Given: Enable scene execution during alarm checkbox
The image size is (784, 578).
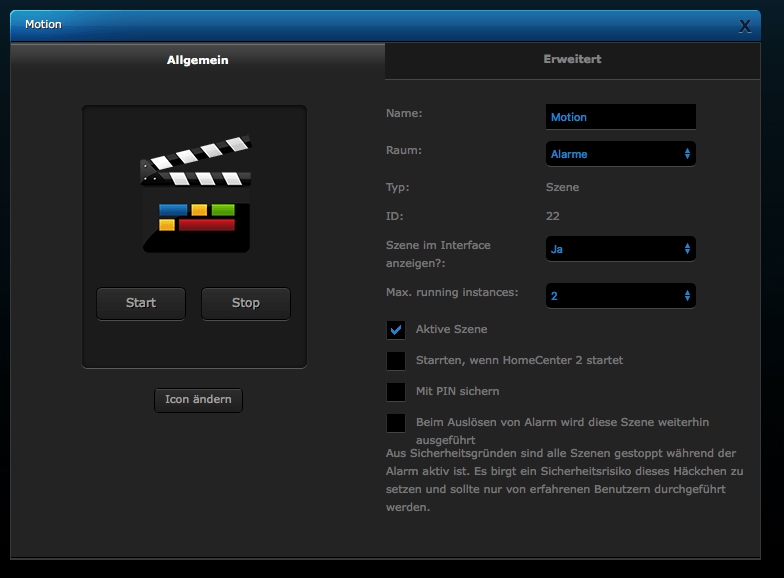Looking at the screenshot, I should click(396, 423).
